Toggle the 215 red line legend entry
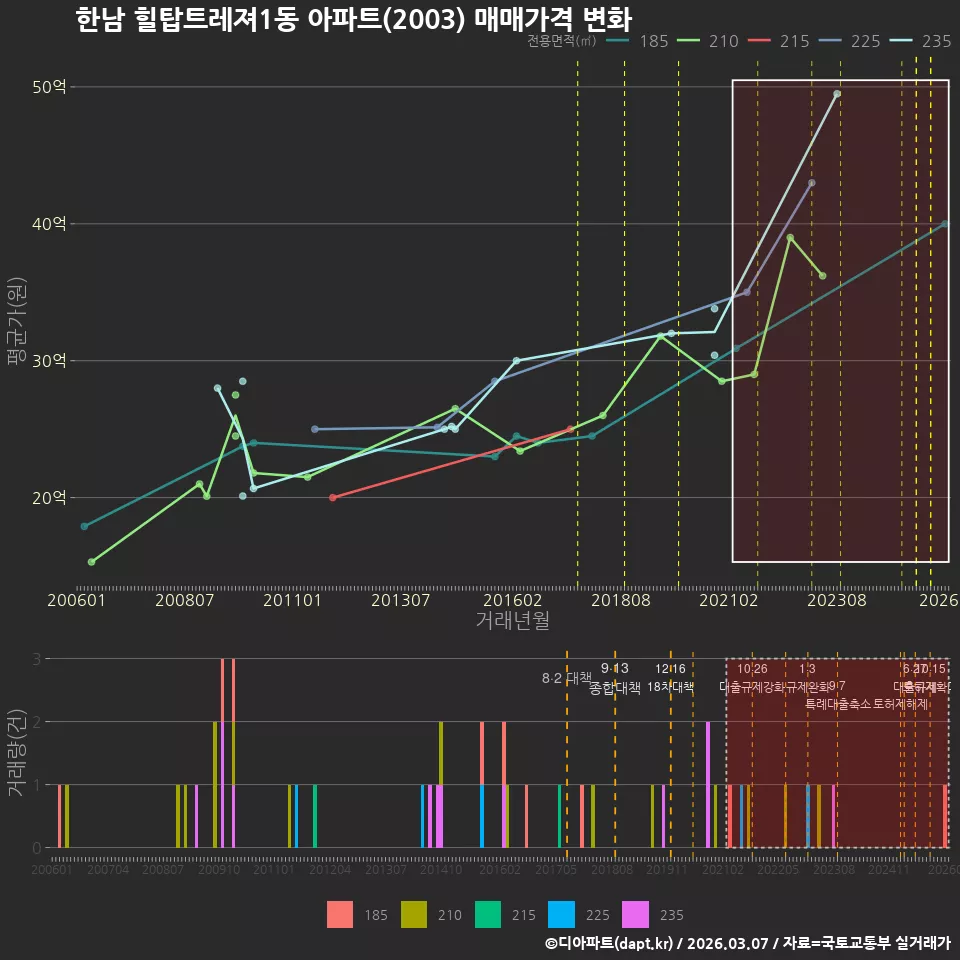The height and width of the screenshot is (960, 960). click(x=779, y=41)
